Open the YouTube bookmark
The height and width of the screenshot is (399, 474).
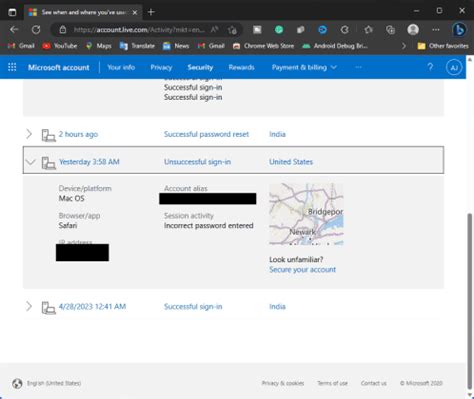60,46
